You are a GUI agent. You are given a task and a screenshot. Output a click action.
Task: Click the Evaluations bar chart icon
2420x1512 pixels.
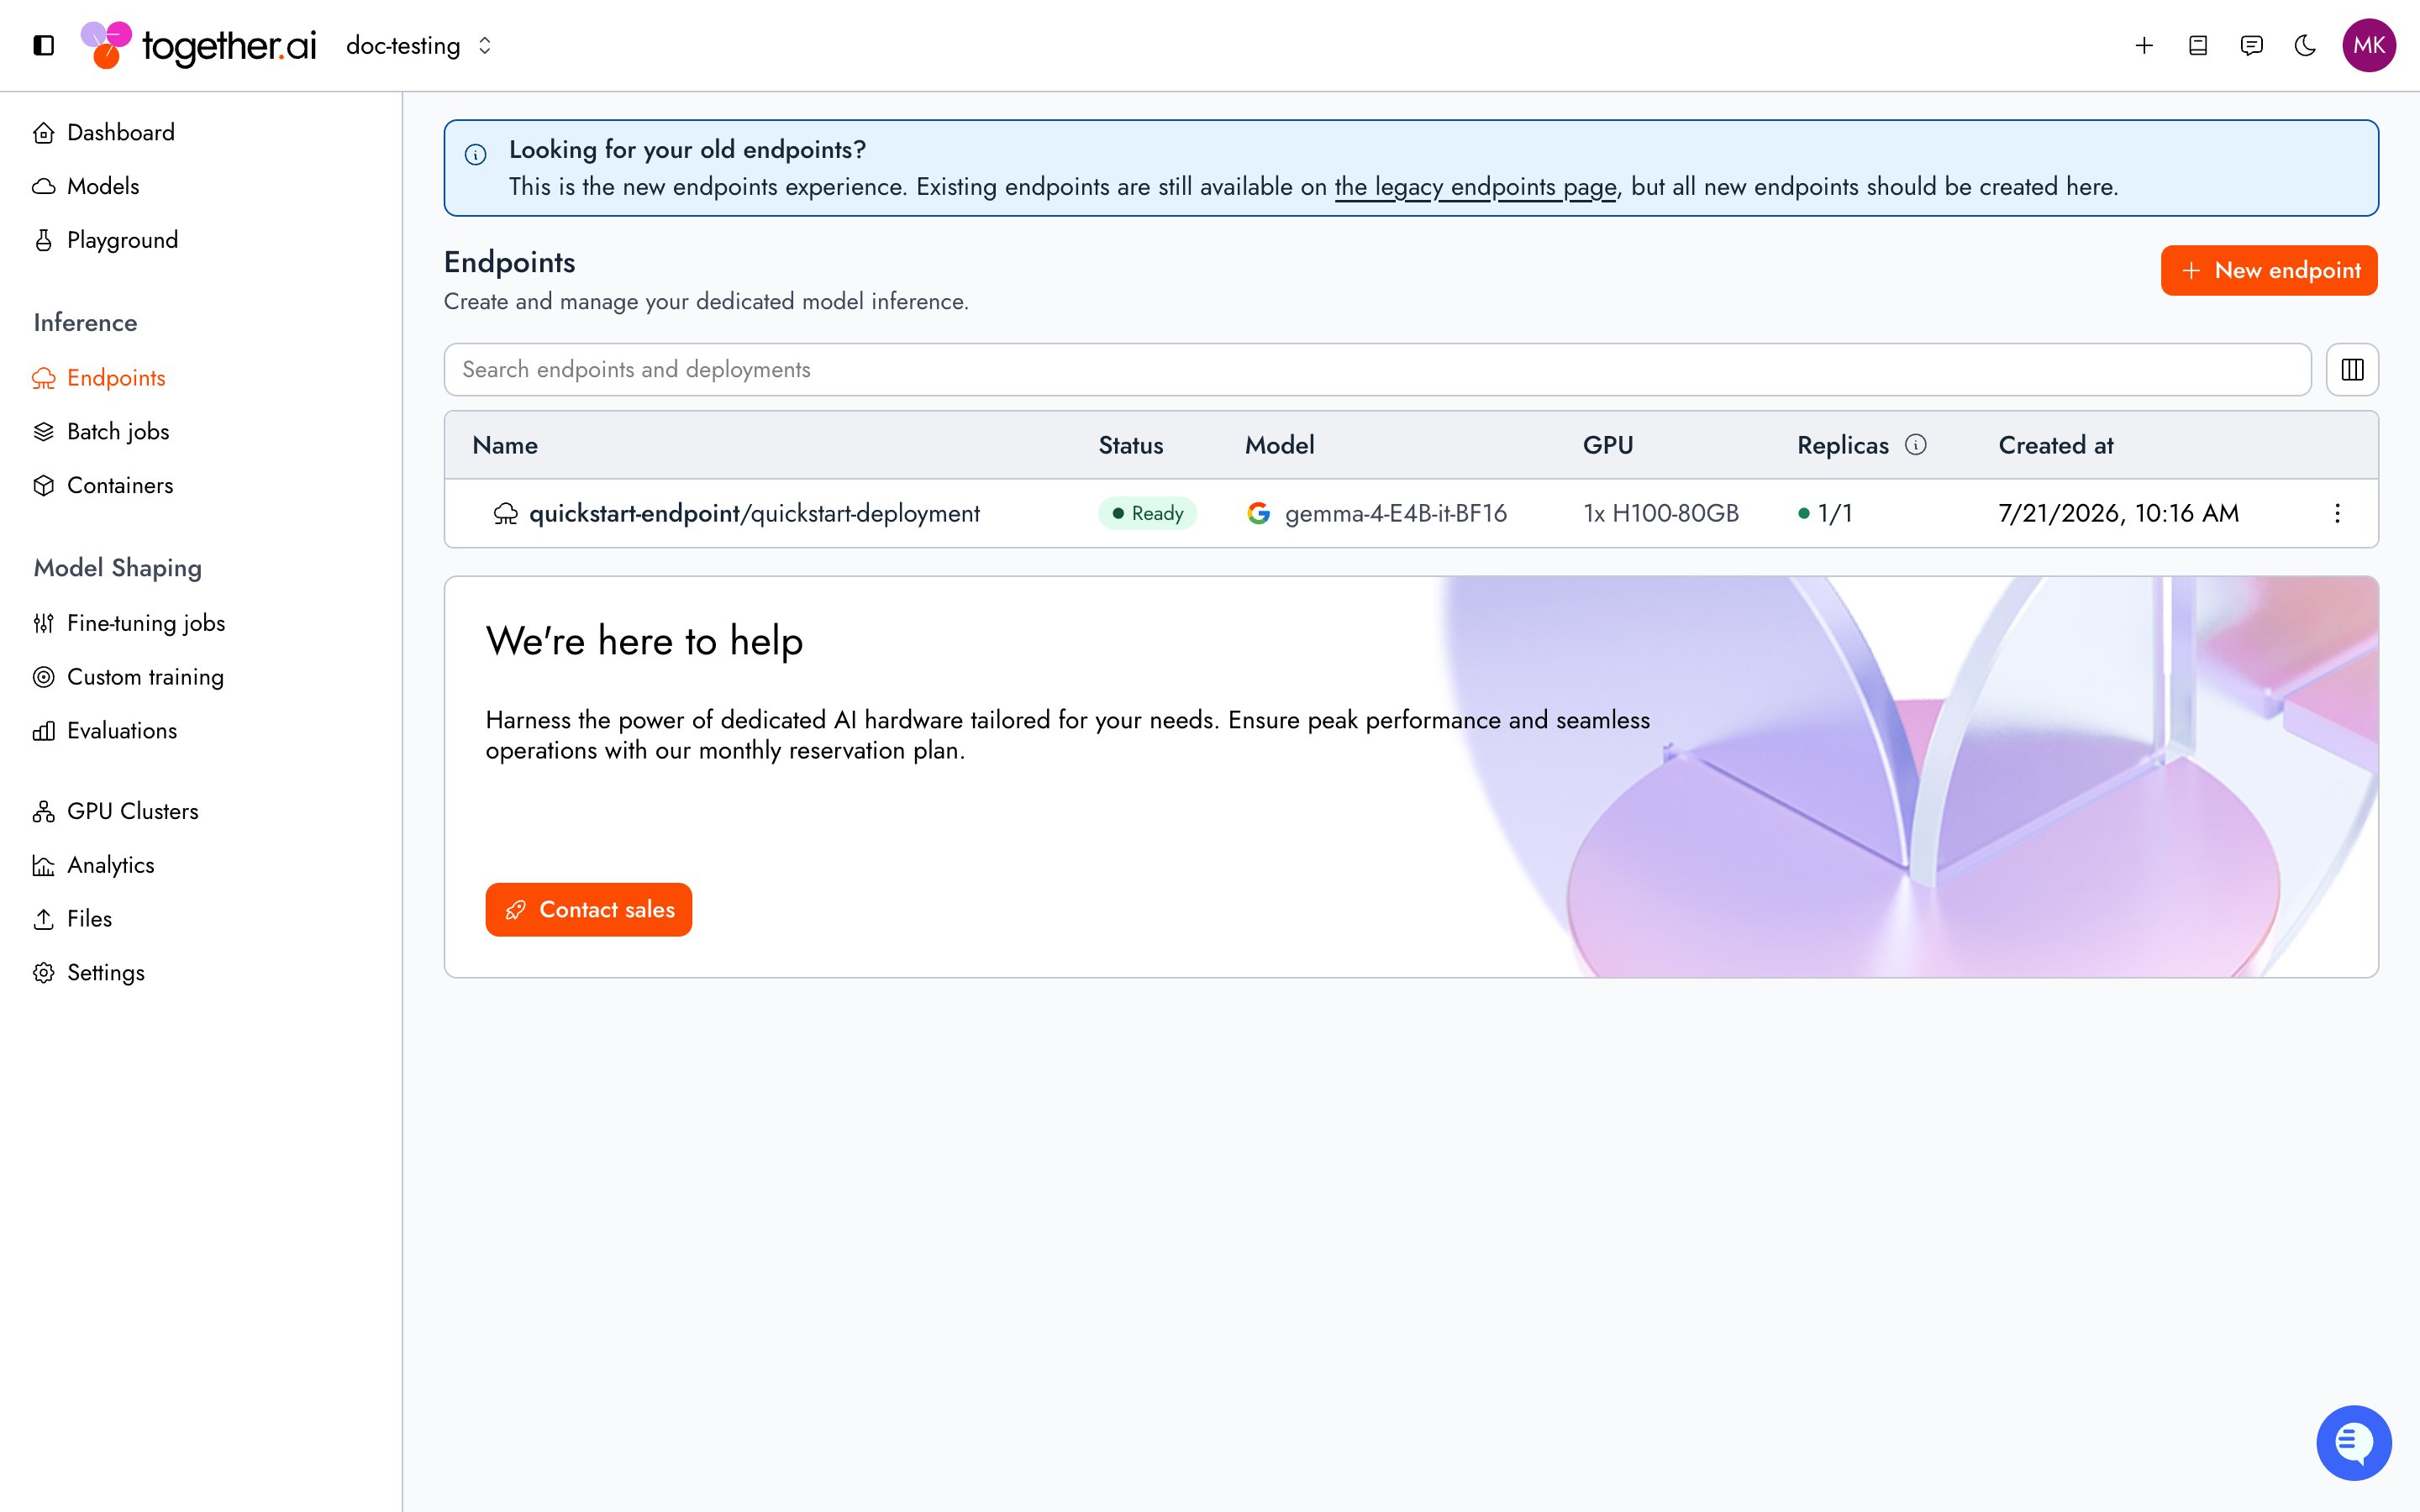(43, 732)
